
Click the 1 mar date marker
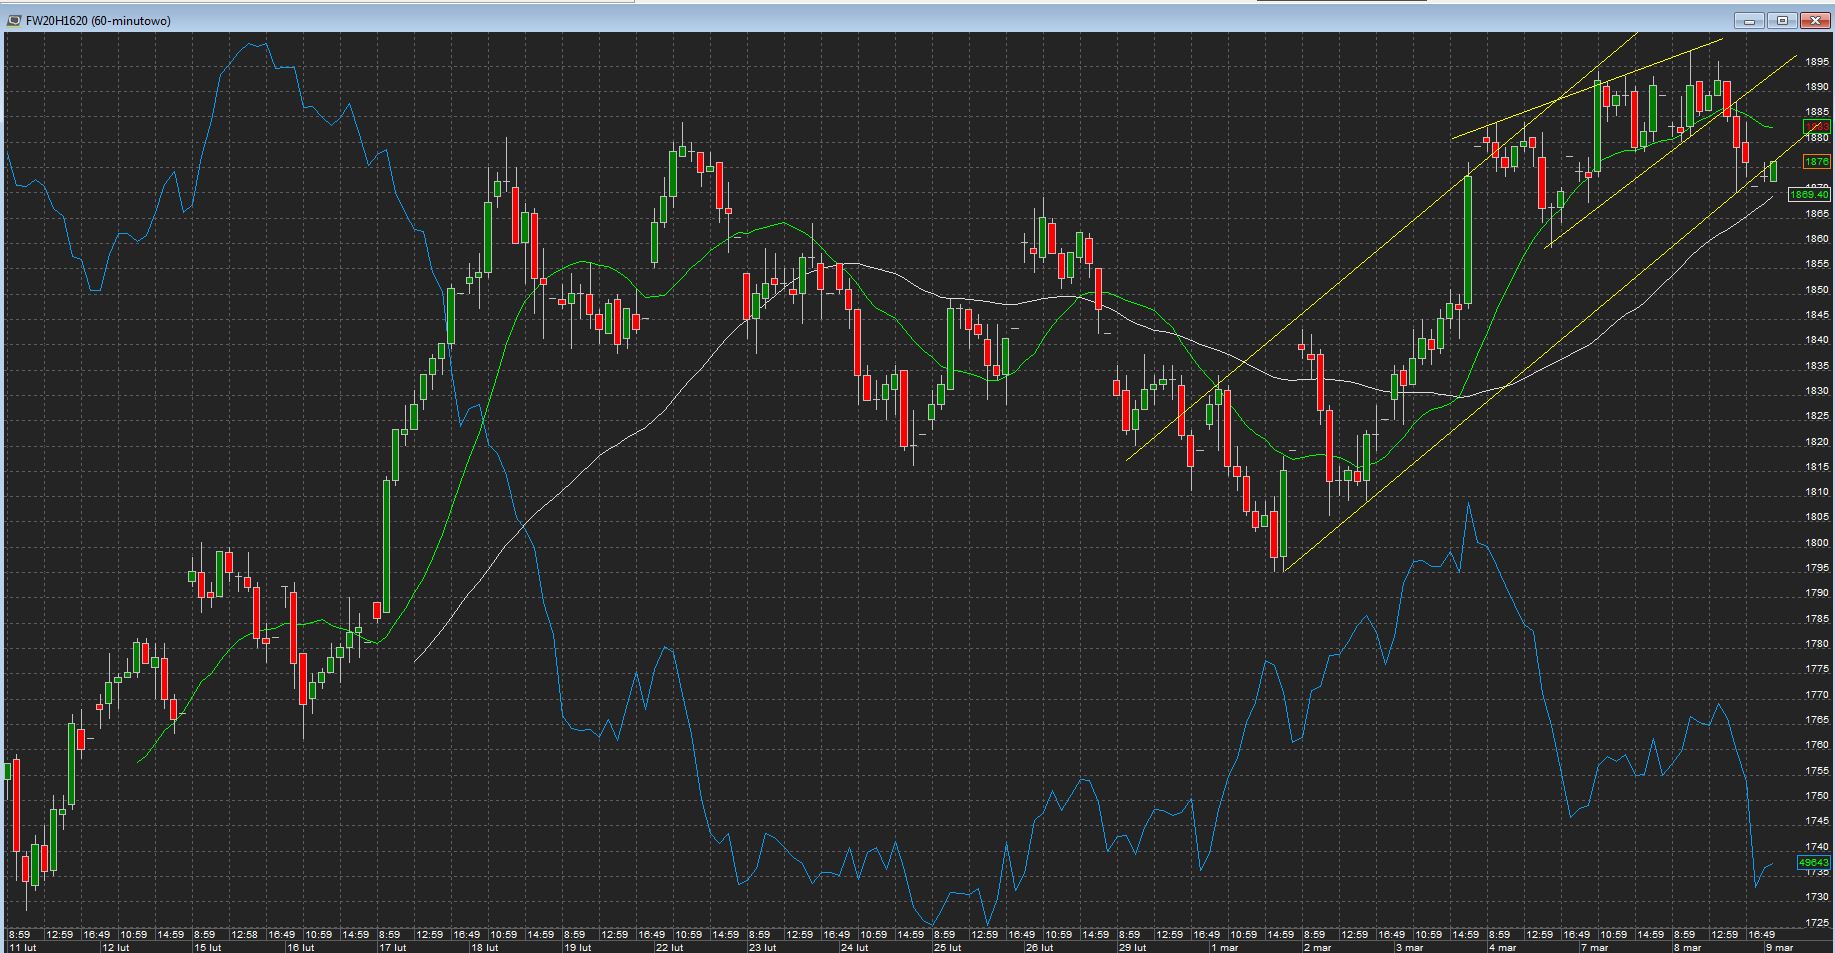pyautogui.click(x=1224, y=947)
